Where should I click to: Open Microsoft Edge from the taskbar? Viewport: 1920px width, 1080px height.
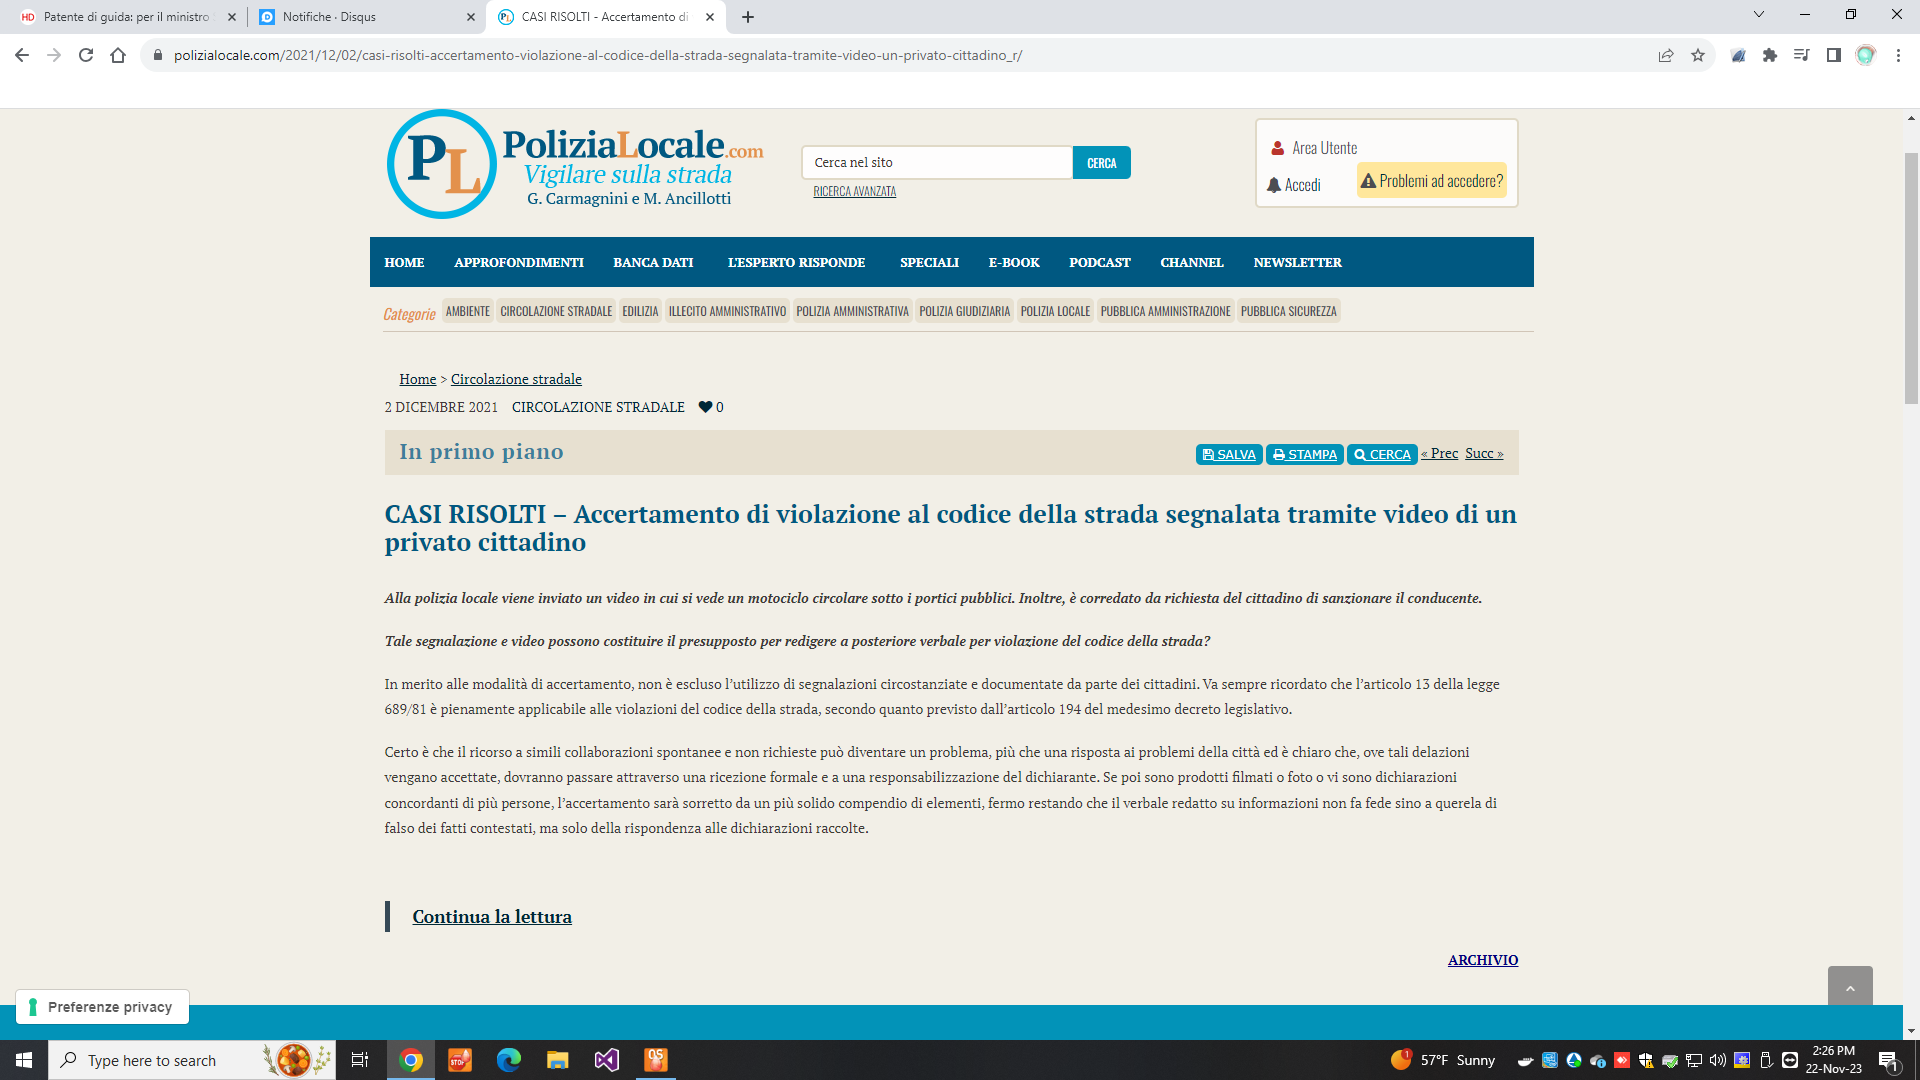point(509,1060)
